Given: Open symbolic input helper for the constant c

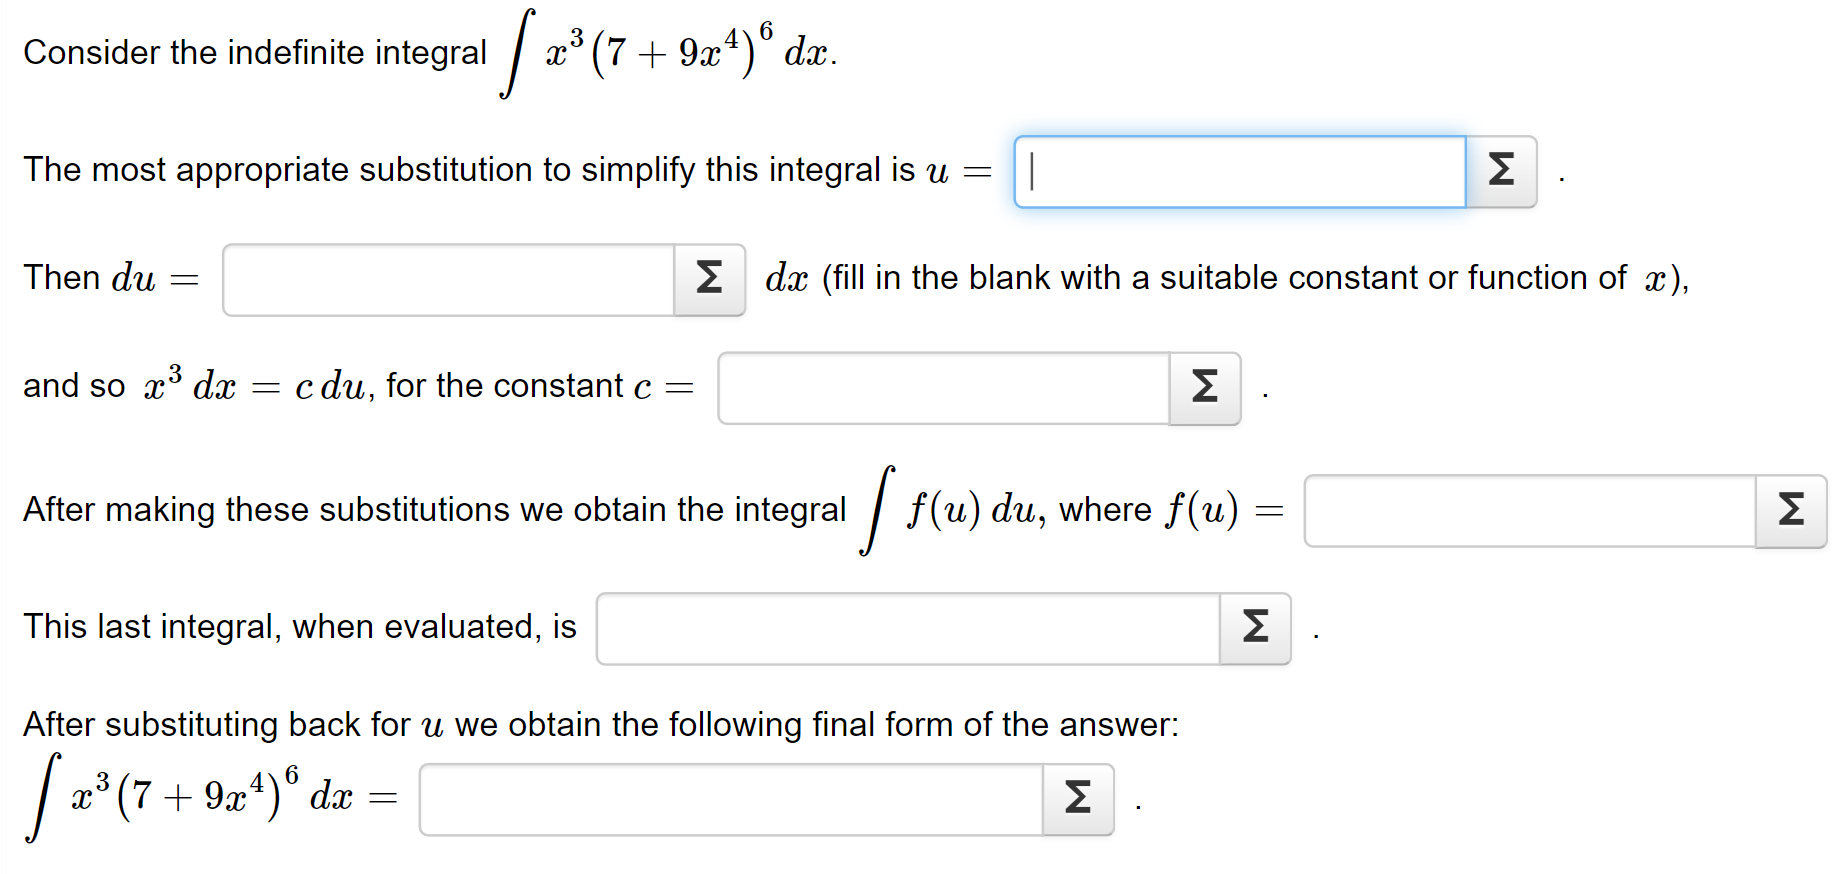Looking at the screenshot, I should (x=1204, y=388).
